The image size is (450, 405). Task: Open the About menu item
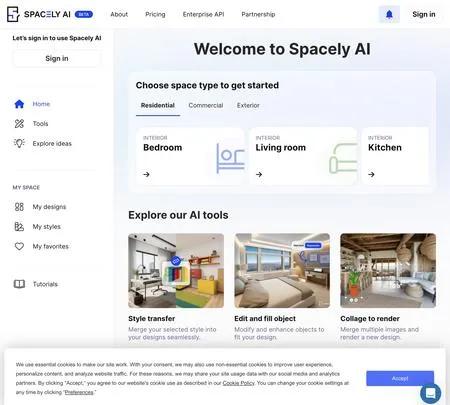pos(119,14)
